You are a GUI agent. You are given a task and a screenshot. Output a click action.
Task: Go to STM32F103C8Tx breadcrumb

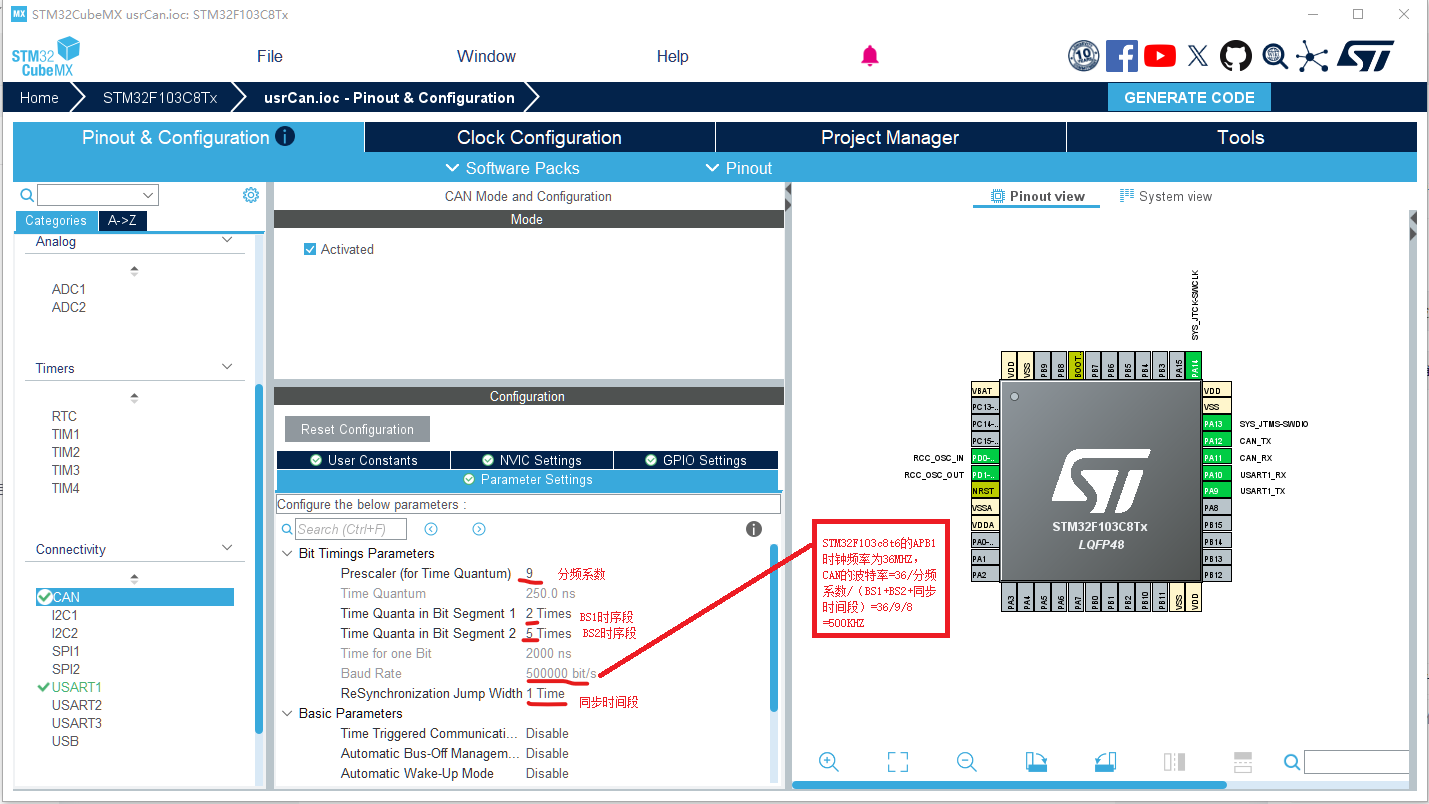(x=160, y=98)
